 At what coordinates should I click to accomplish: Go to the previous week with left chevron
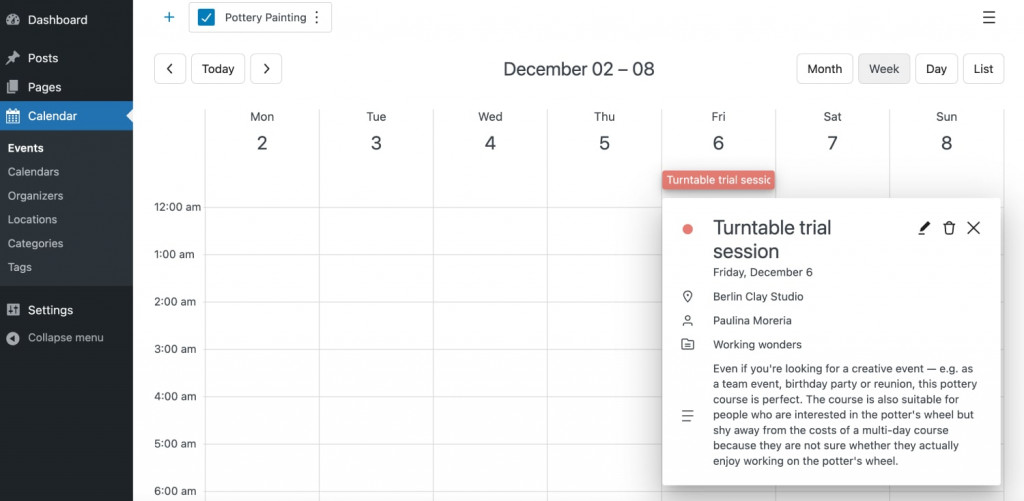(170, 69)
